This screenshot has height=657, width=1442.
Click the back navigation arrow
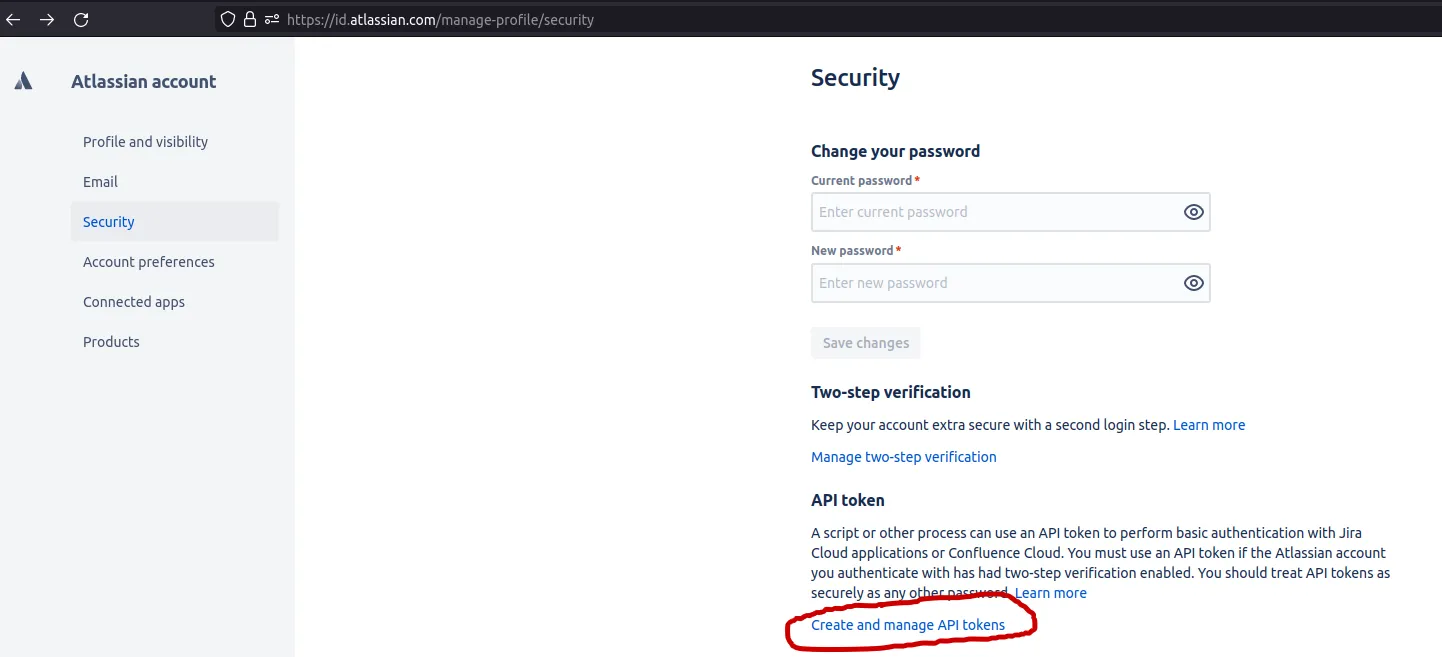tap(14, 19)
